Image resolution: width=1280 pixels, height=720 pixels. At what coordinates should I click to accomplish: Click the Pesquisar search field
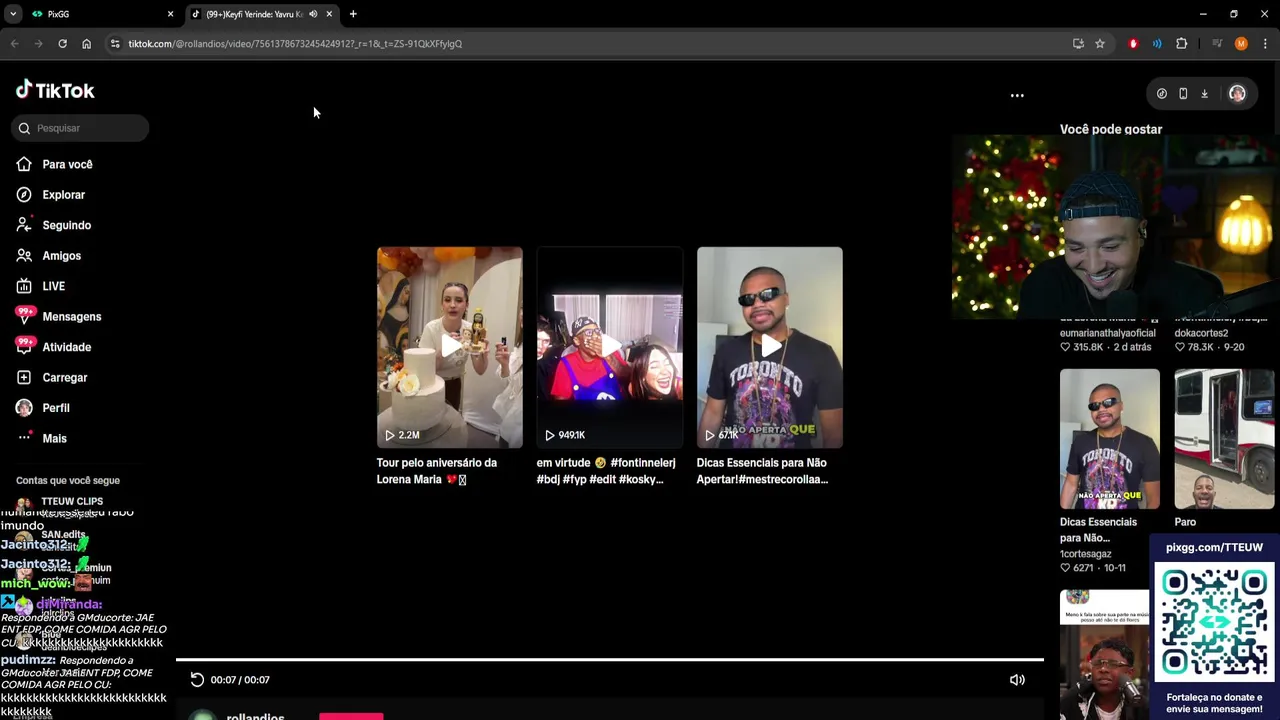[x=82, y=128]
